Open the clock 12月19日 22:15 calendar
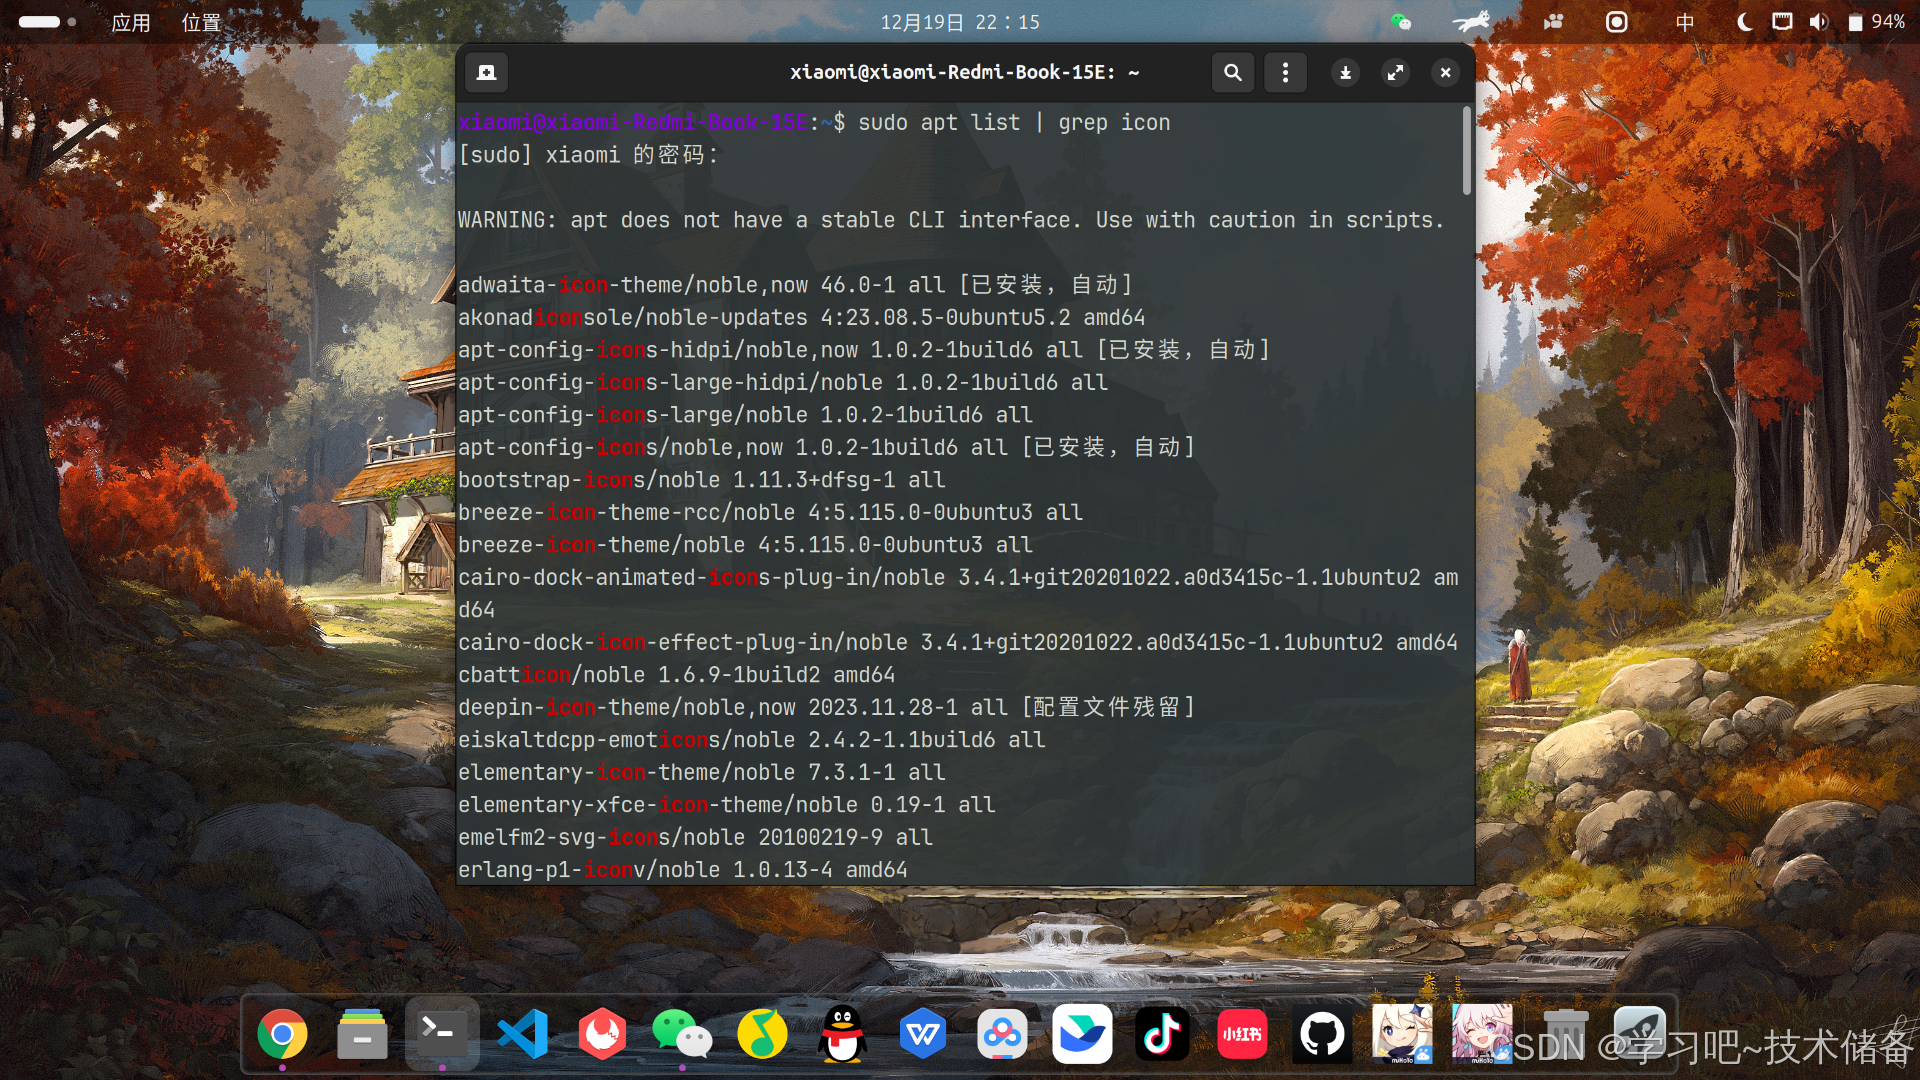Viewport: 1920px width, 1080px height. [960, 22]
